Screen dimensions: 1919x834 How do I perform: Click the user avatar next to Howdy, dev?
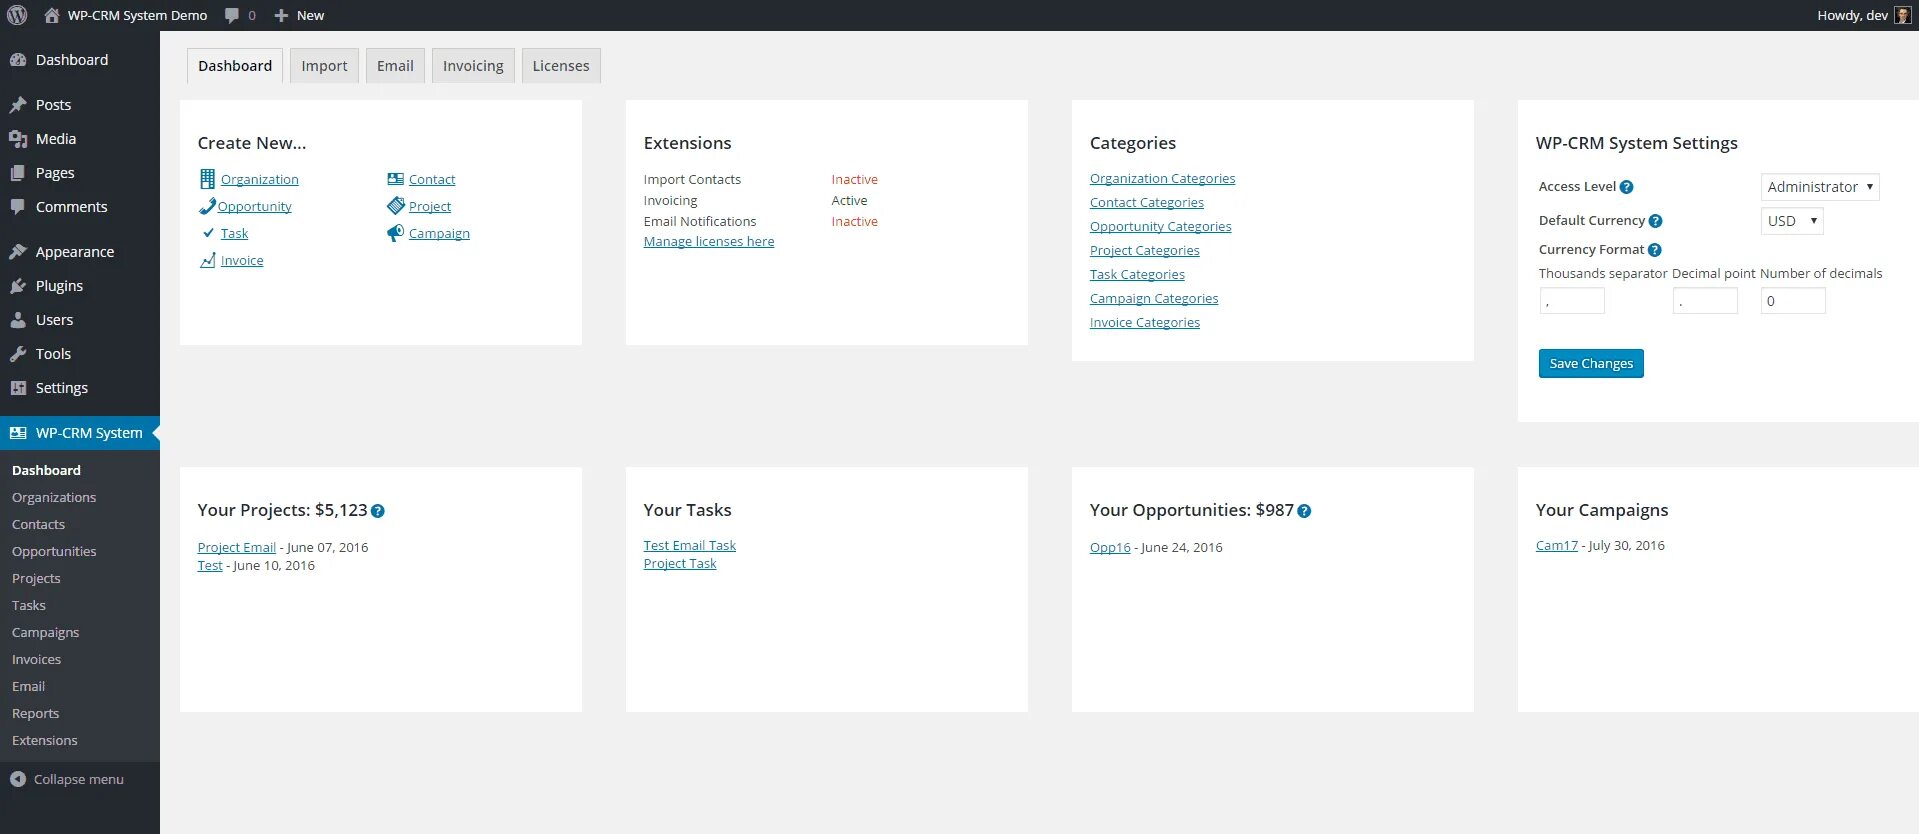[x=1902, y=15]
